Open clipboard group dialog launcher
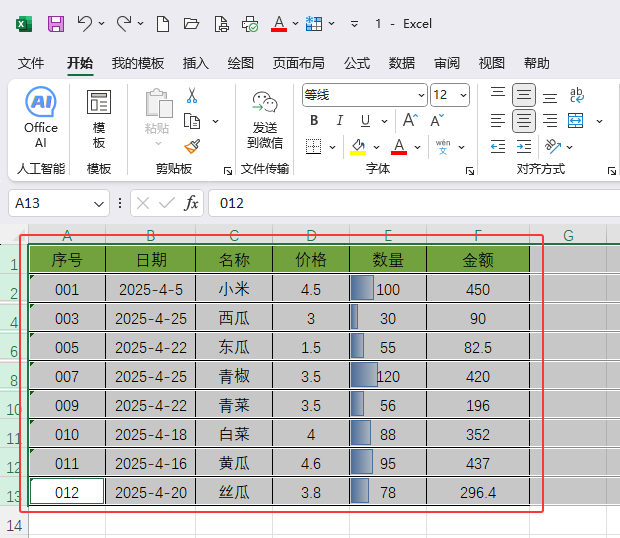This screenshot has height=538, width=620. coord(228,171)
